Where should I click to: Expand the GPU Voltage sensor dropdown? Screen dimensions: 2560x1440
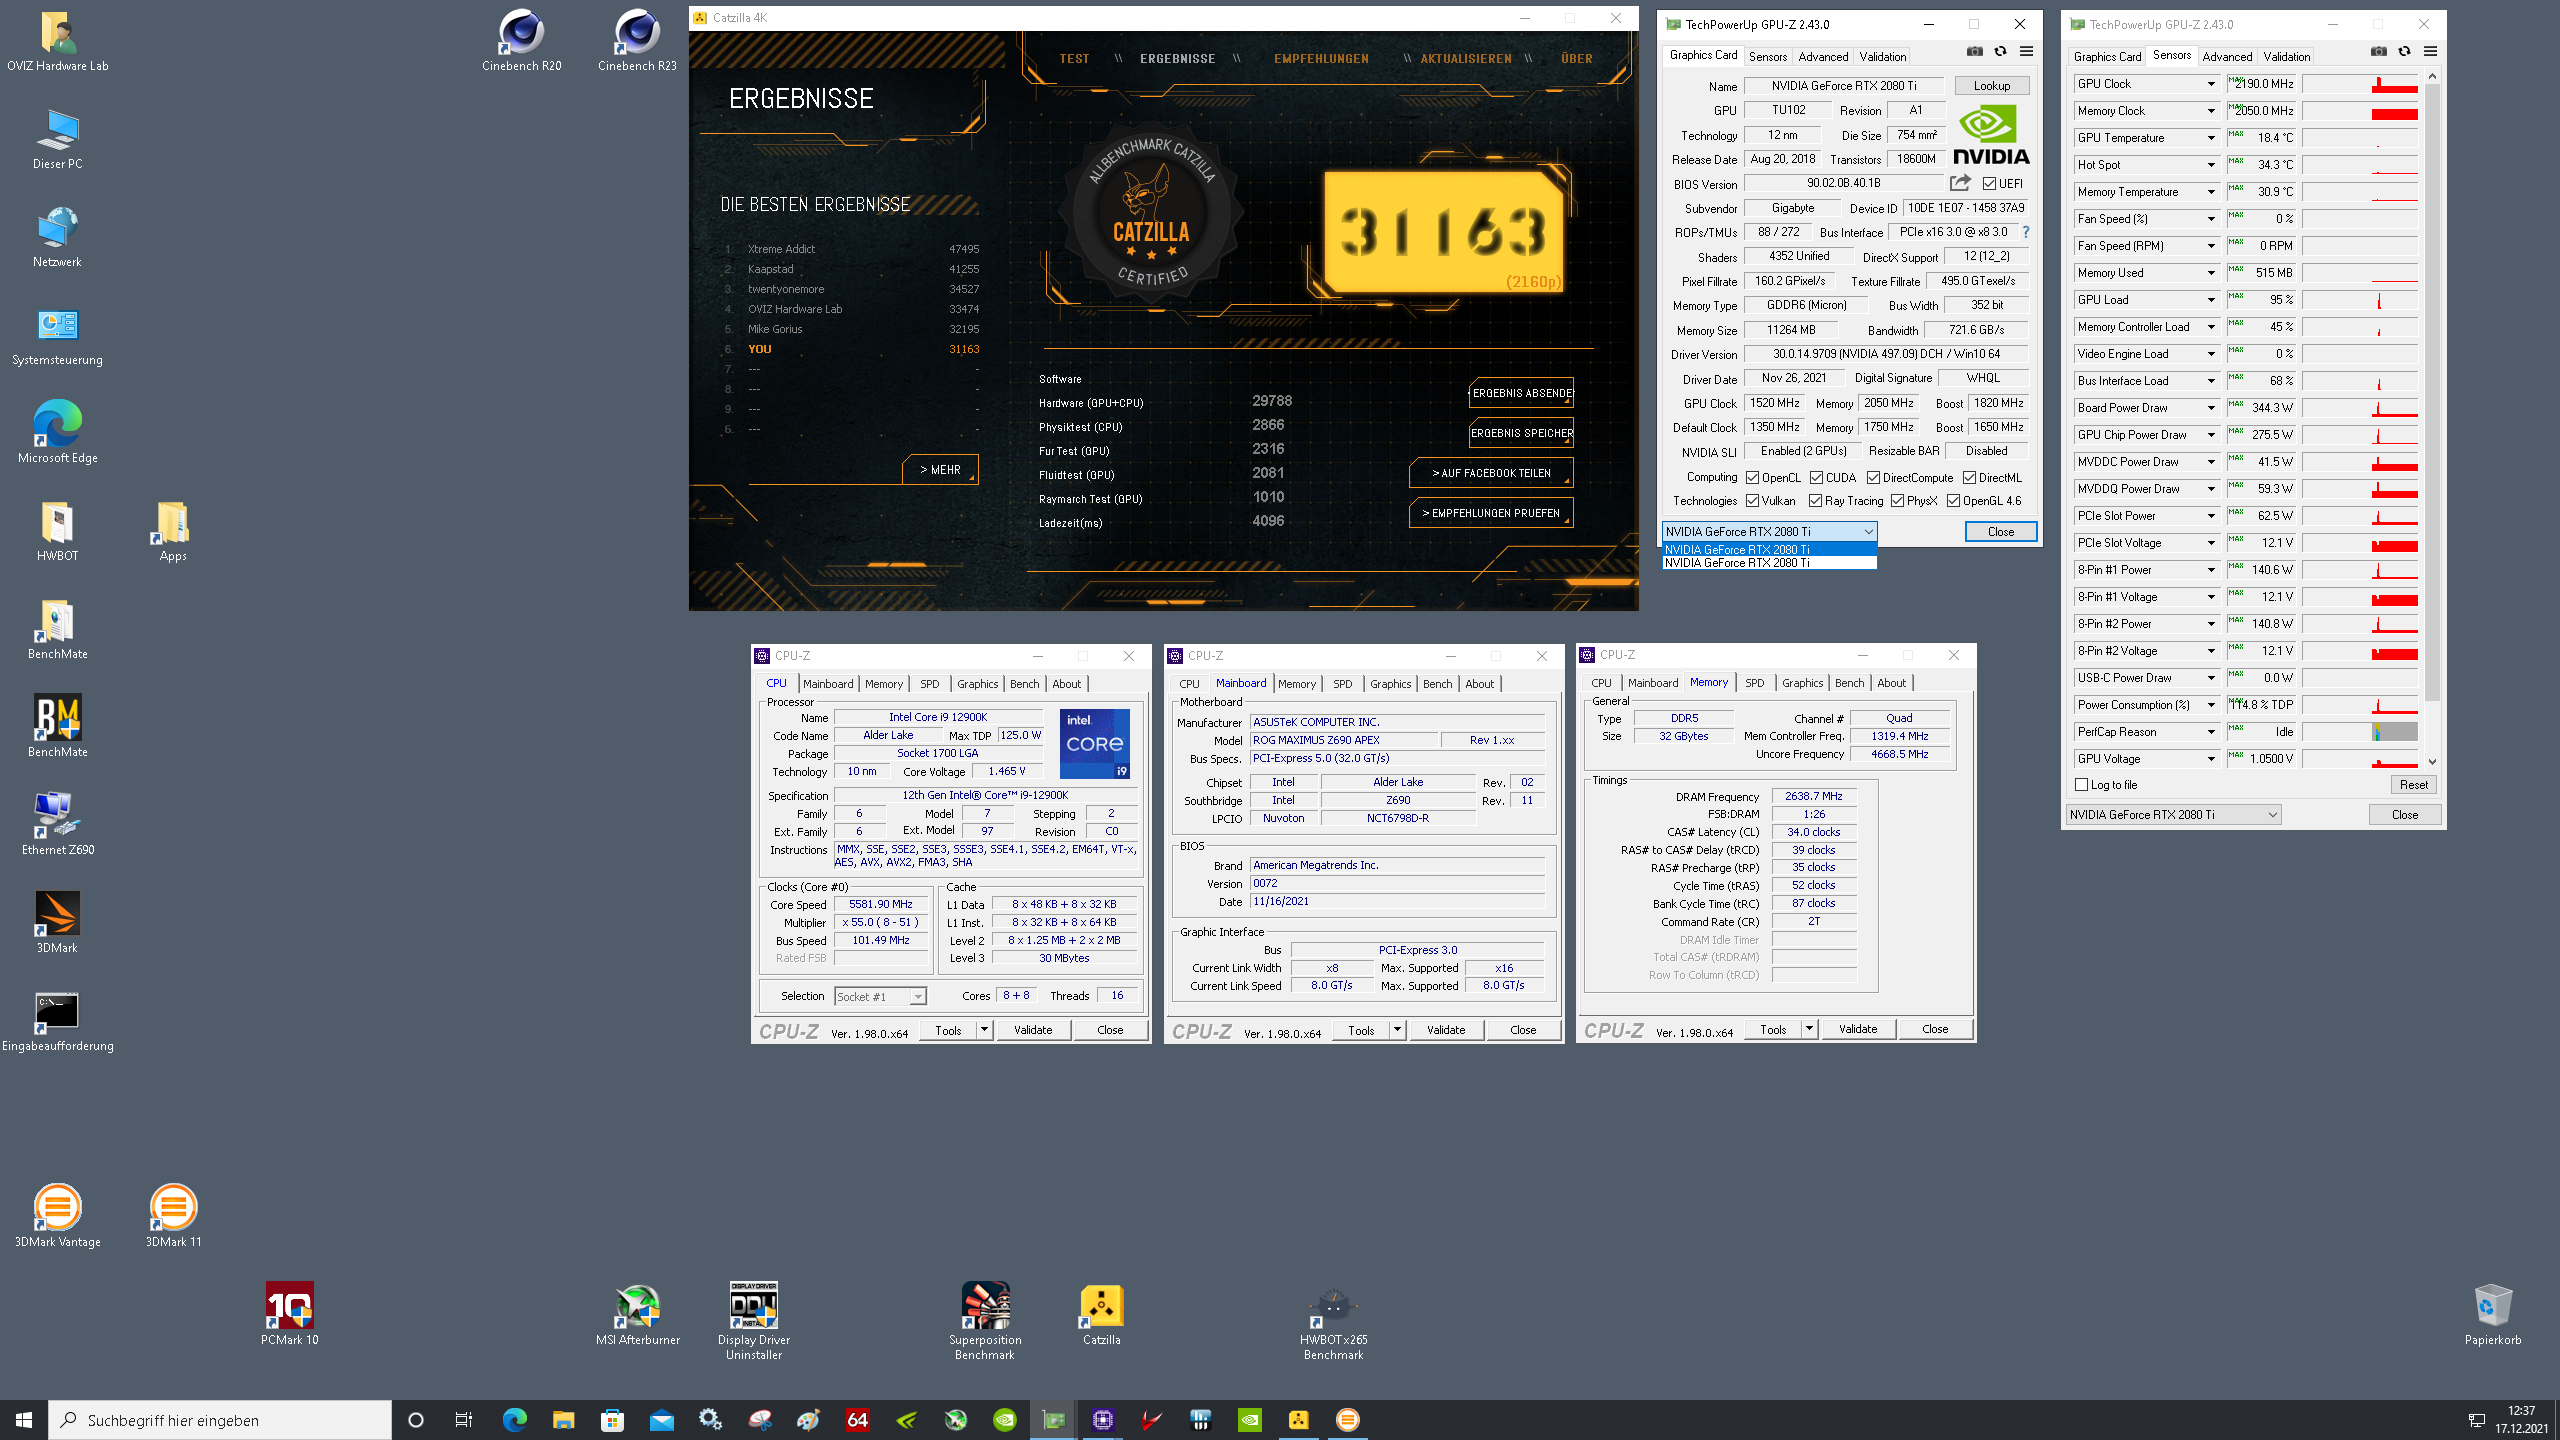tap(2211, 759)
